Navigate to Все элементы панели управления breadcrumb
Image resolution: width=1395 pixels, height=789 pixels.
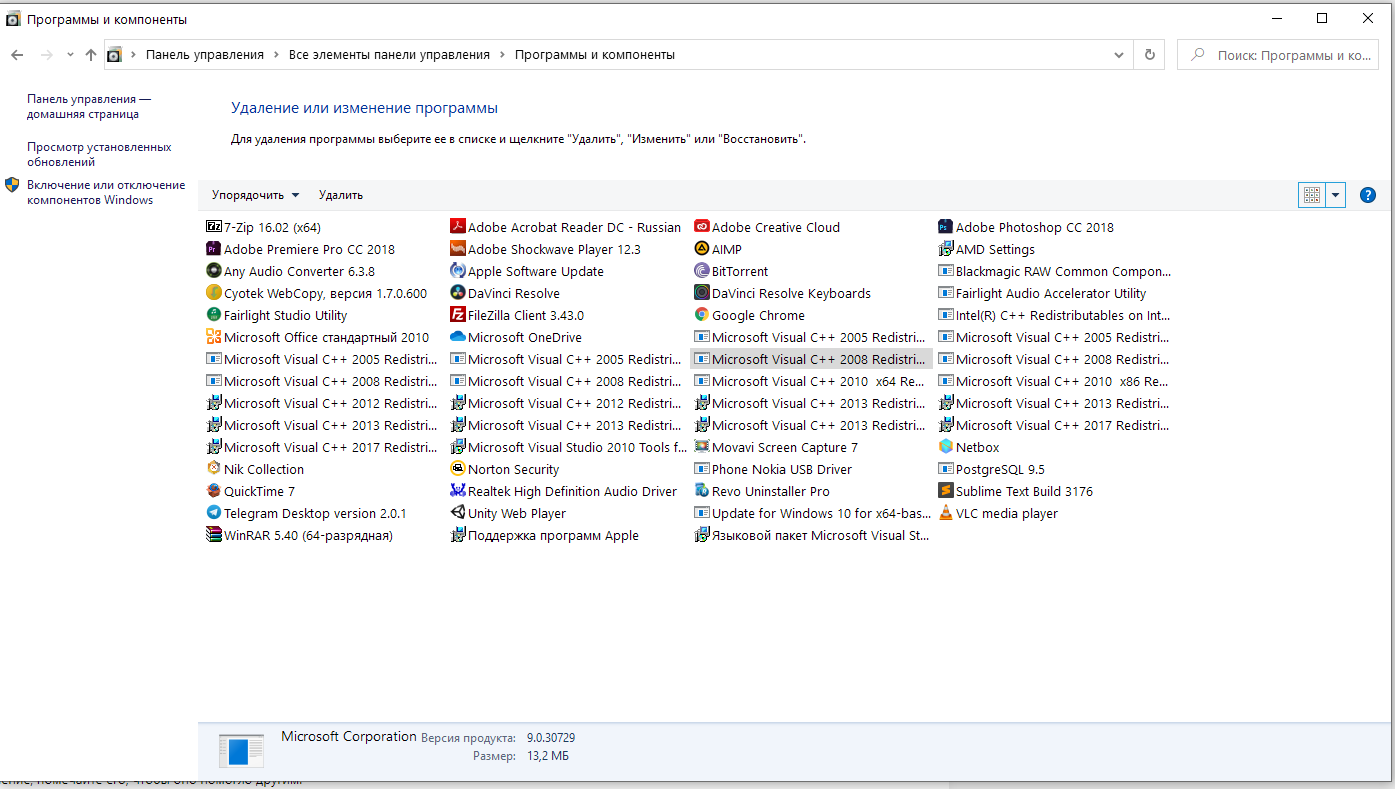tap(389, 55)
